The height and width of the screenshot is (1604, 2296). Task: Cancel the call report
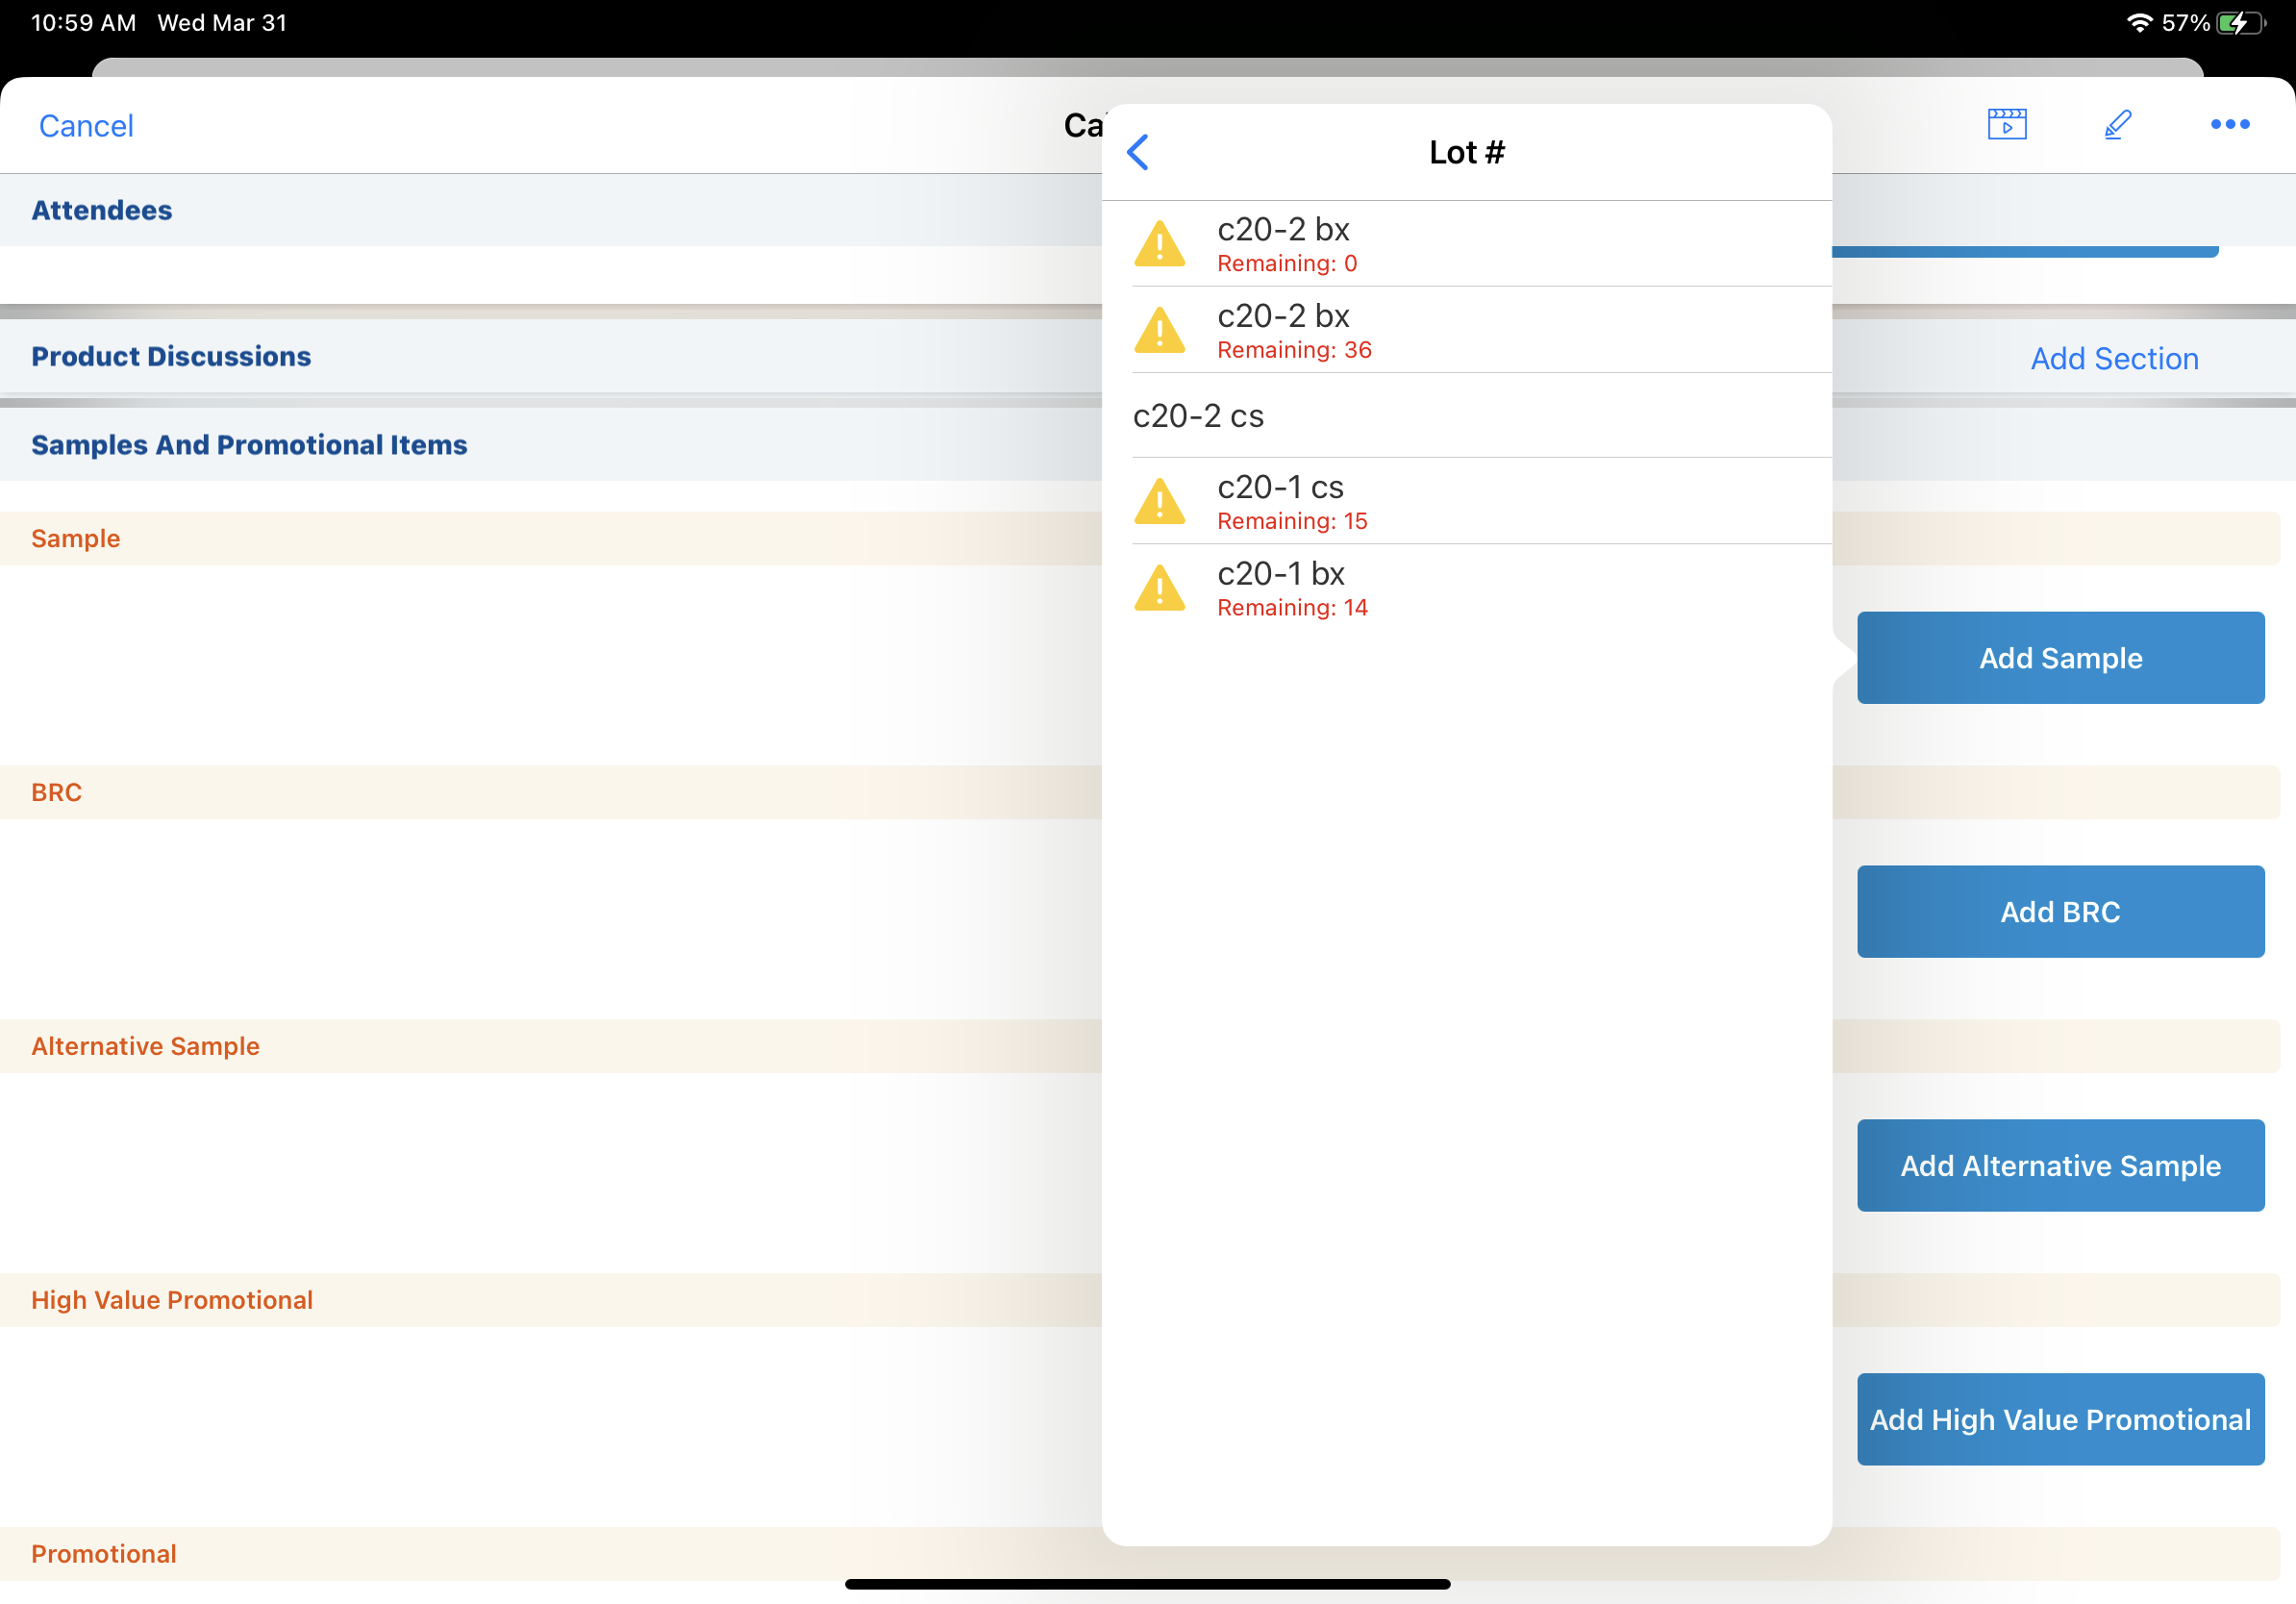pyautogui.click(x=86, y=126)
